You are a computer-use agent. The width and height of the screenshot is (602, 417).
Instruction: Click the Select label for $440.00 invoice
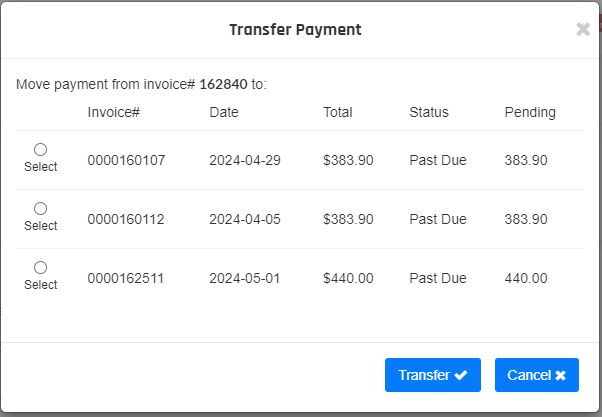pyautogui.click(x=41, y=285)
